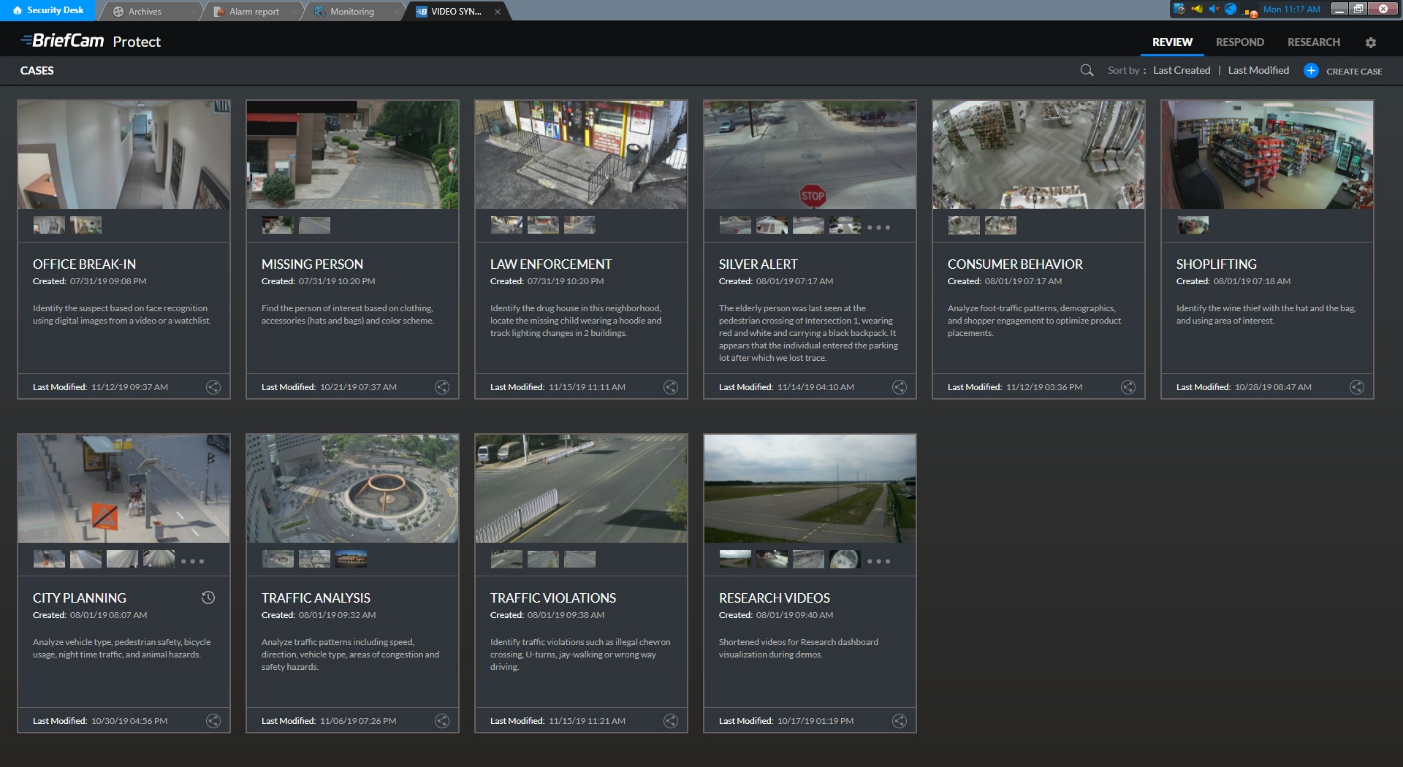Open the Monitoring tab
Screen dimensions: 1403x767
350,11
